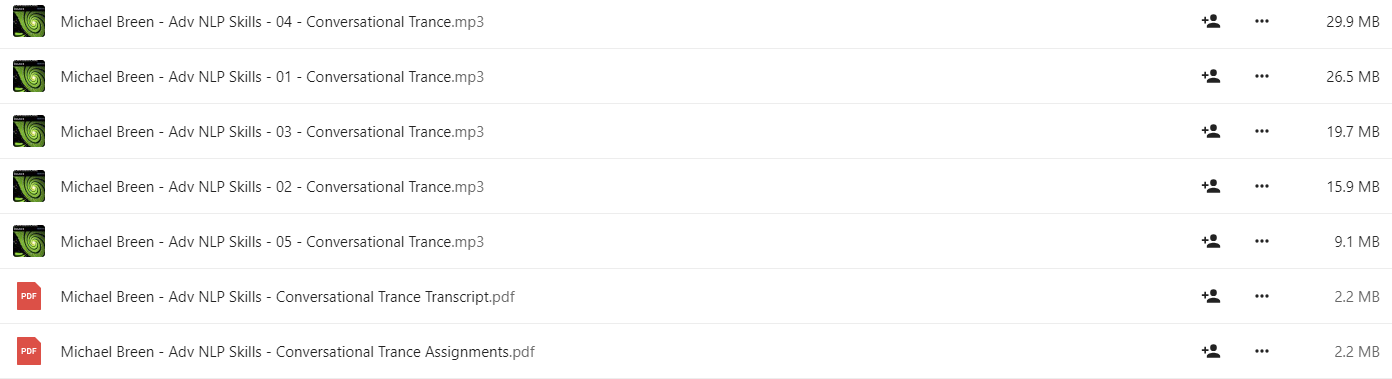Open three-dot menu for 02 Conversational Trance mp3
This screenshot has height=379, width=1392.
[1262, 186]
